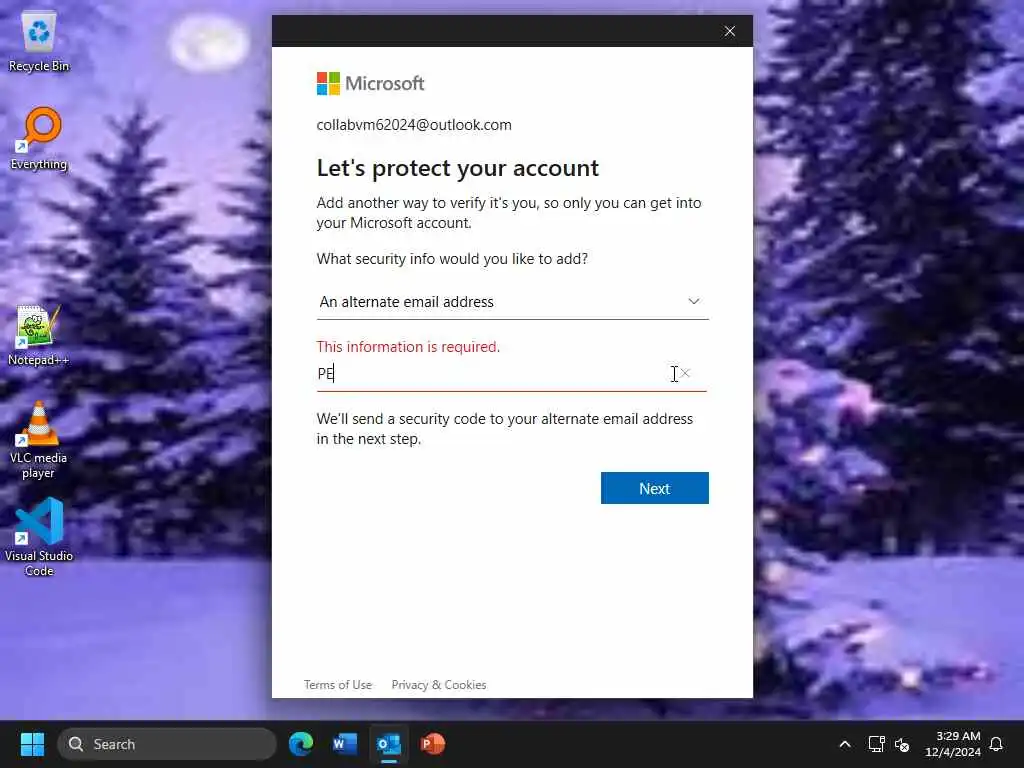Click the taskbar Search box
1024x768 pixels.
pyautogui.click(x=167, y=744)
